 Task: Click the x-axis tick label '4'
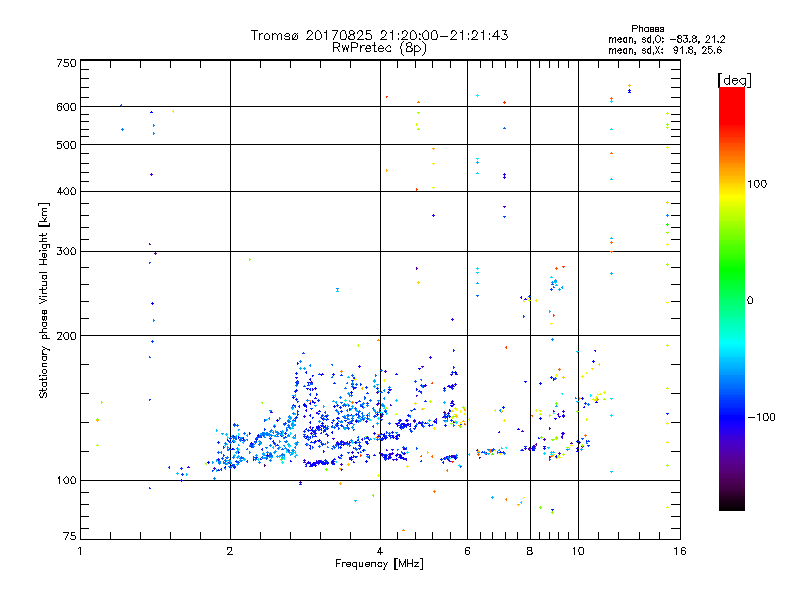pos(380,551)
